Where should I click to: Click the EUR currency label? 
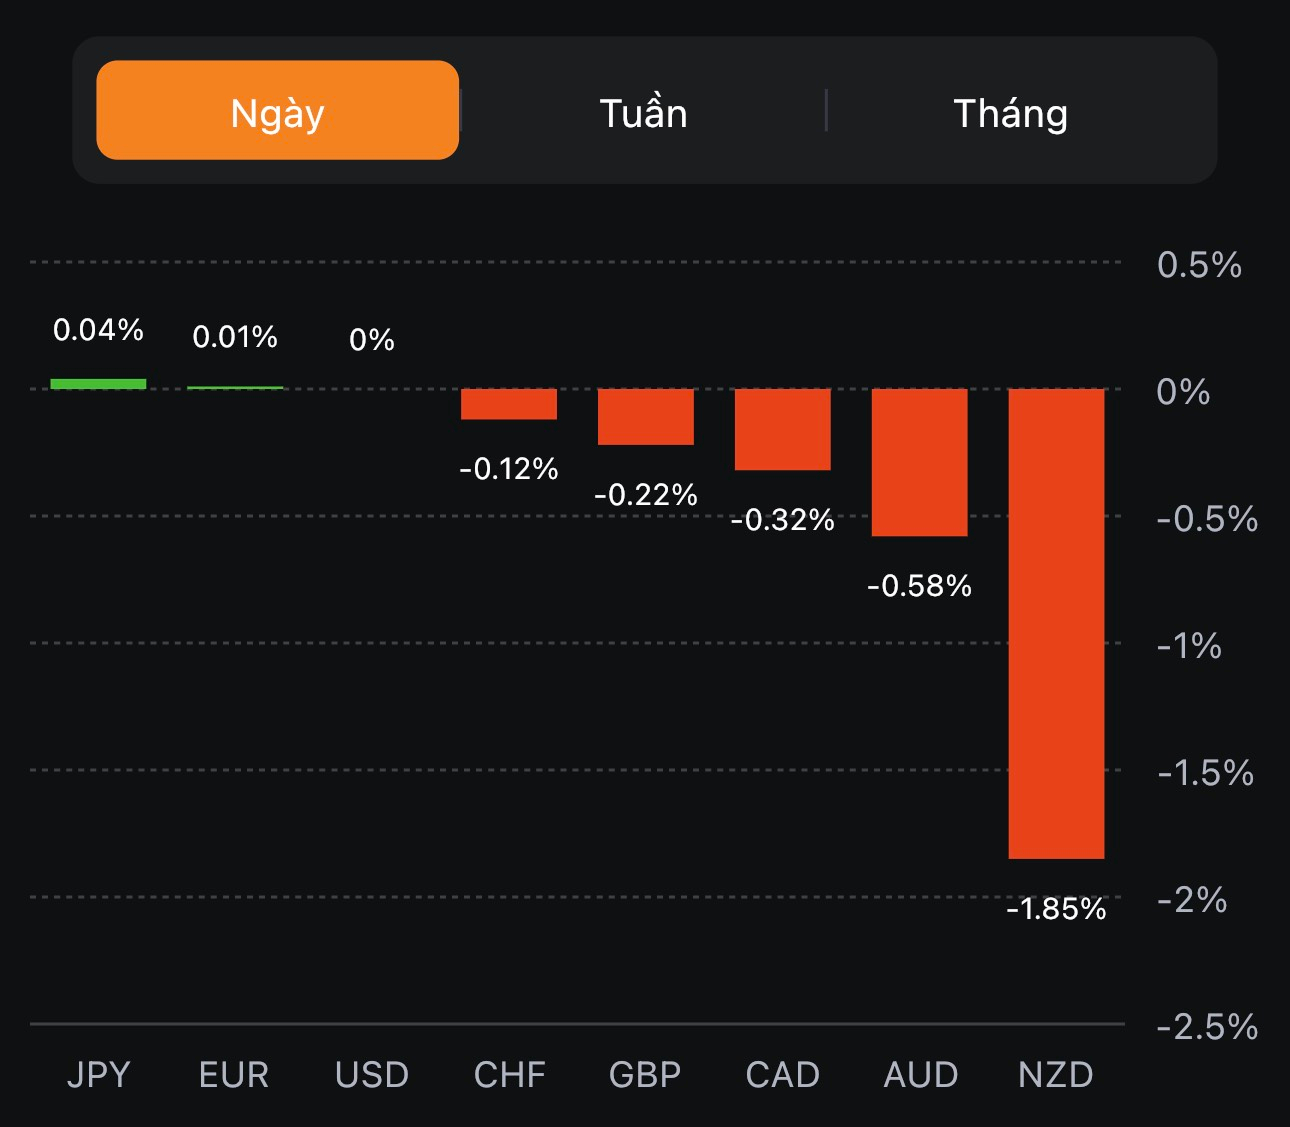tap(234, 1075)
